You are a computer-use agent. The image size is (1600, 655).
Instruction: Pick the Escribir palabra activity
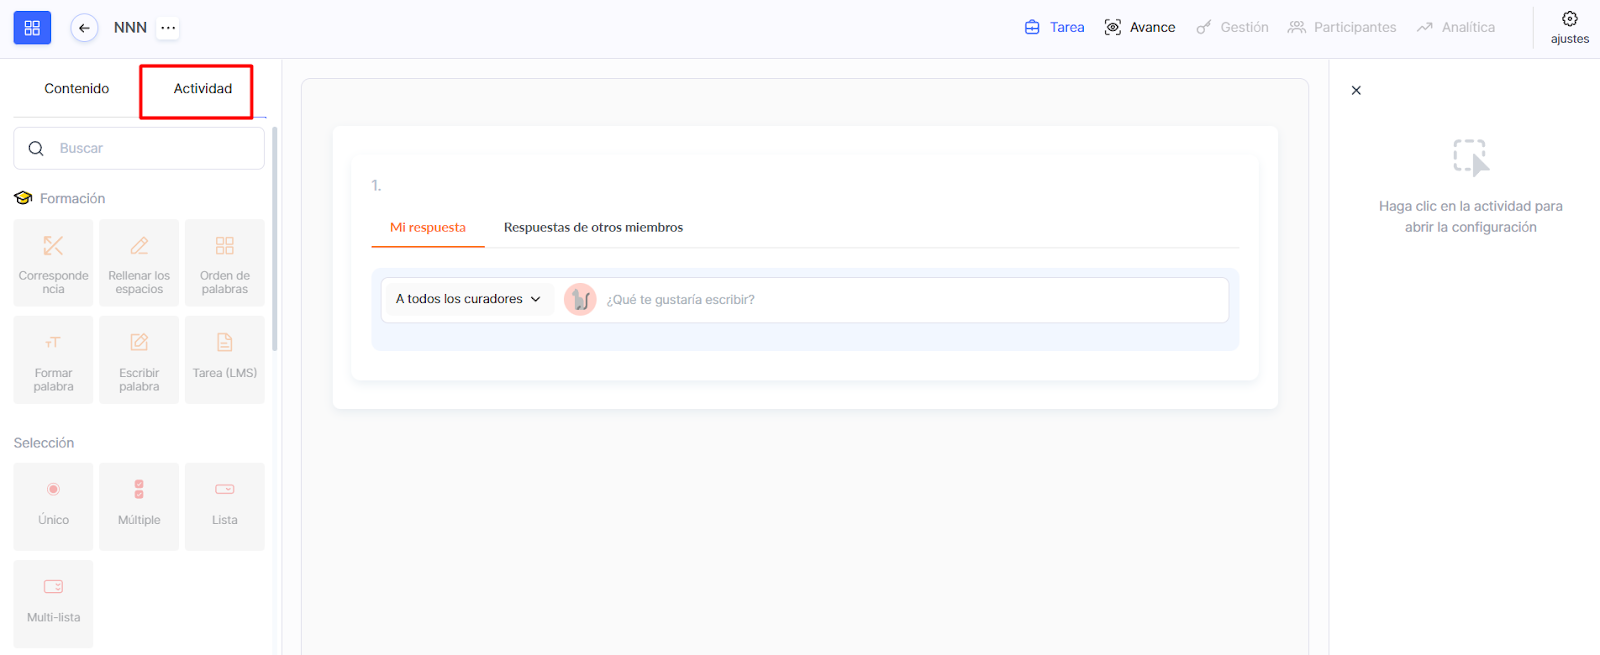(139, 359)
